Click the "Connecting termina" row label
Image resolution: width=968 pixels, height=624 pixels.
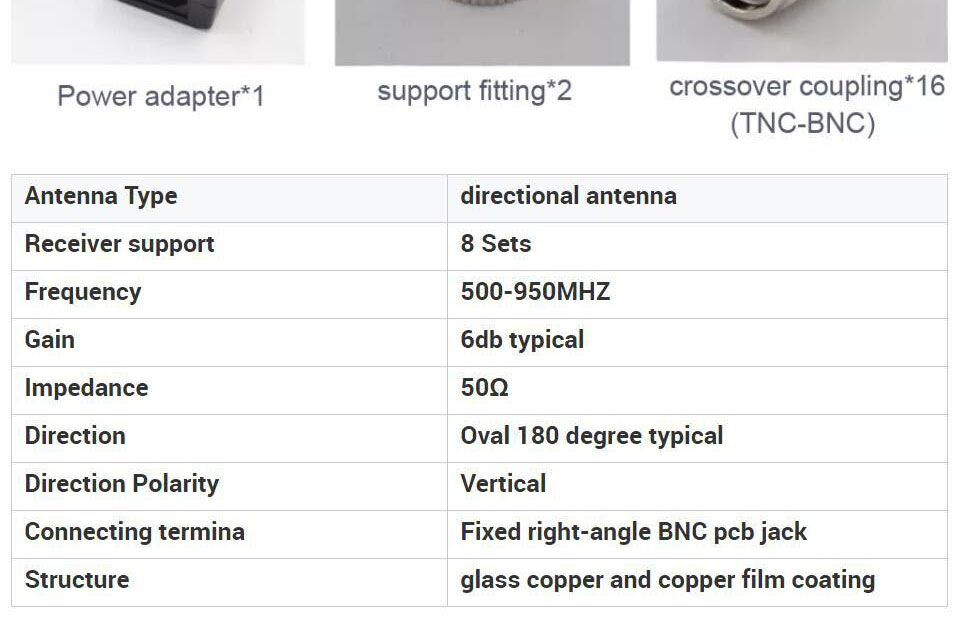click(134, 532)
